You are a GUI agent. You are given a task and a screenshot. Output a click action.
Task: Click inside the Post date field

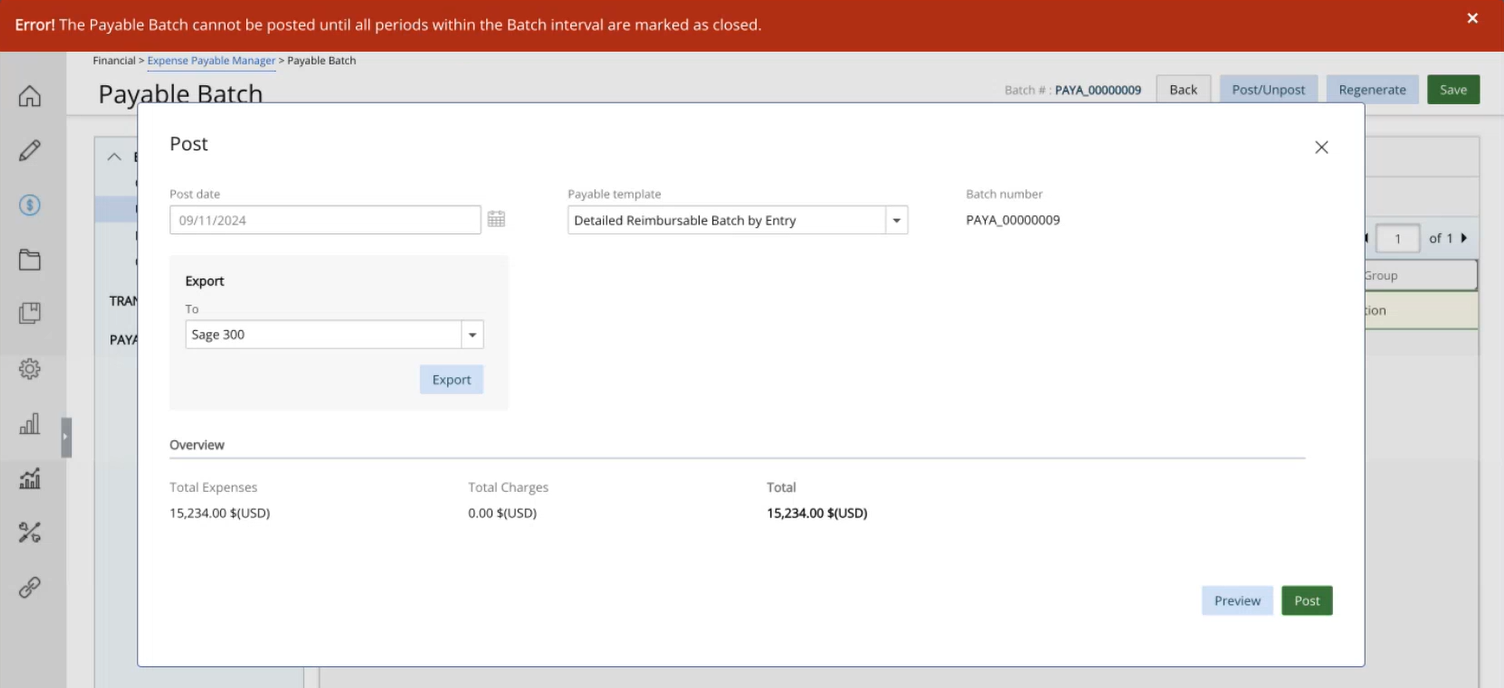[x=320, y=218]
